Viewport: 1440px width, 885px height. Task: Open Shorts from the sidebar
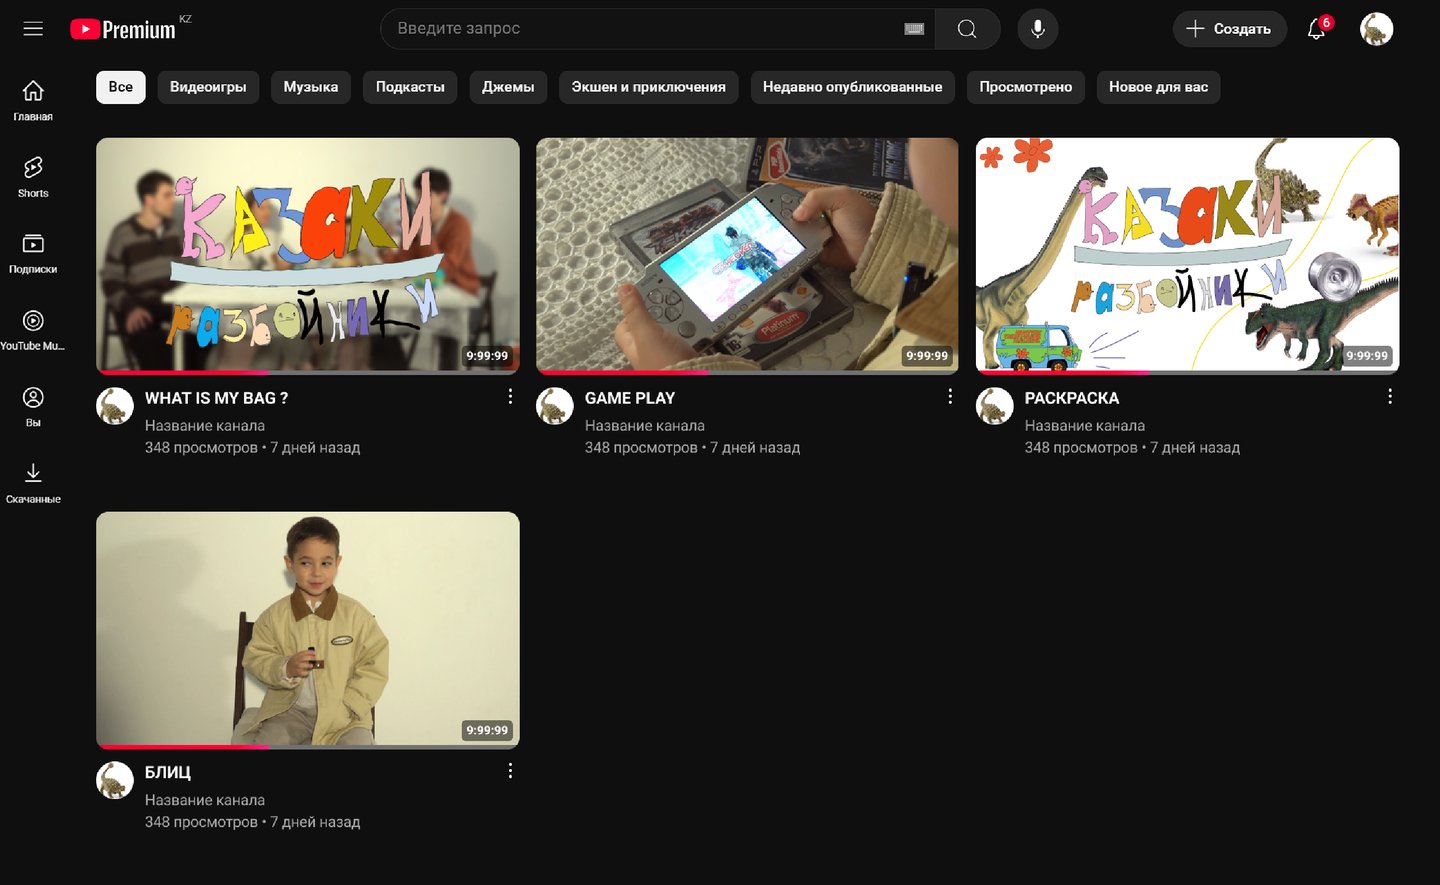coord(33,176)
